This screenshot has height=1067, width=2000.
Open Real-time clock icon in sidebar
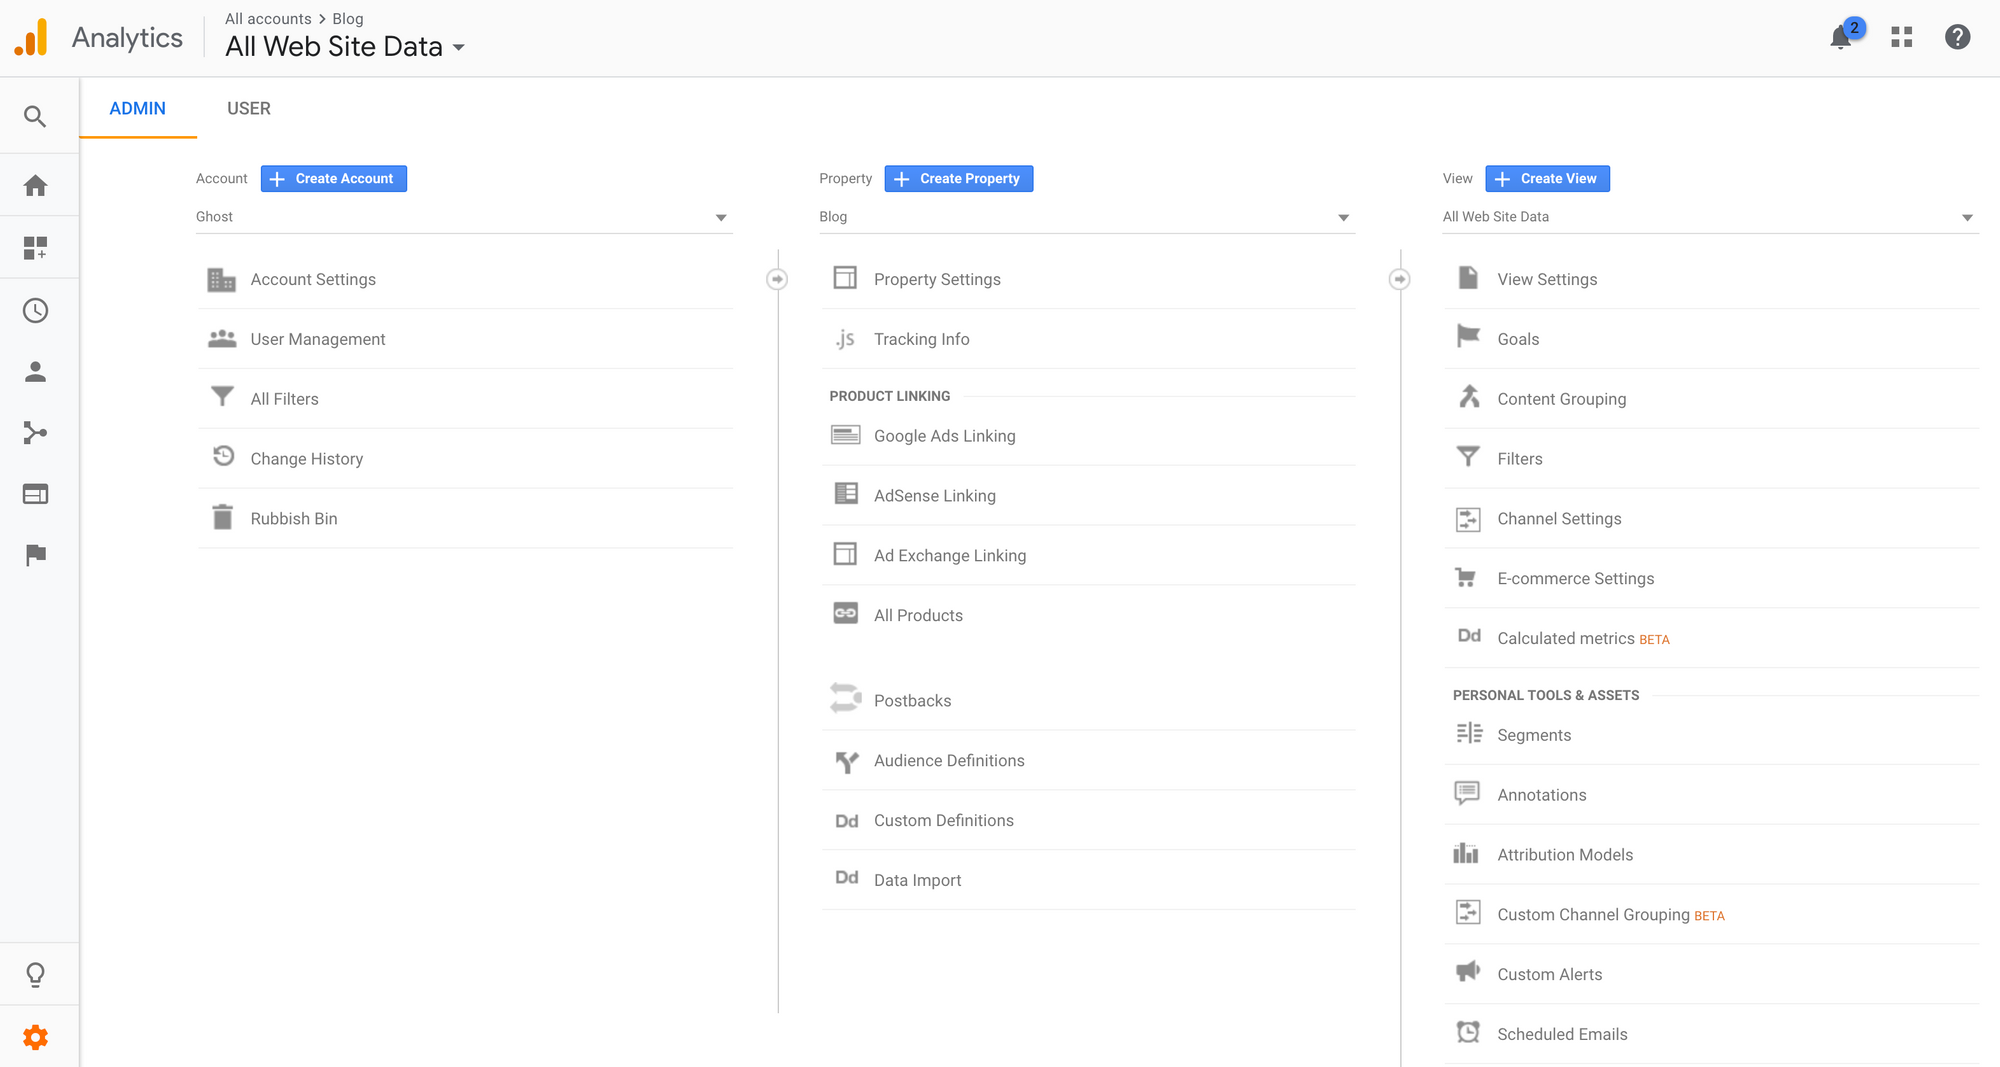pyautogui.click(x=36, y=311)
